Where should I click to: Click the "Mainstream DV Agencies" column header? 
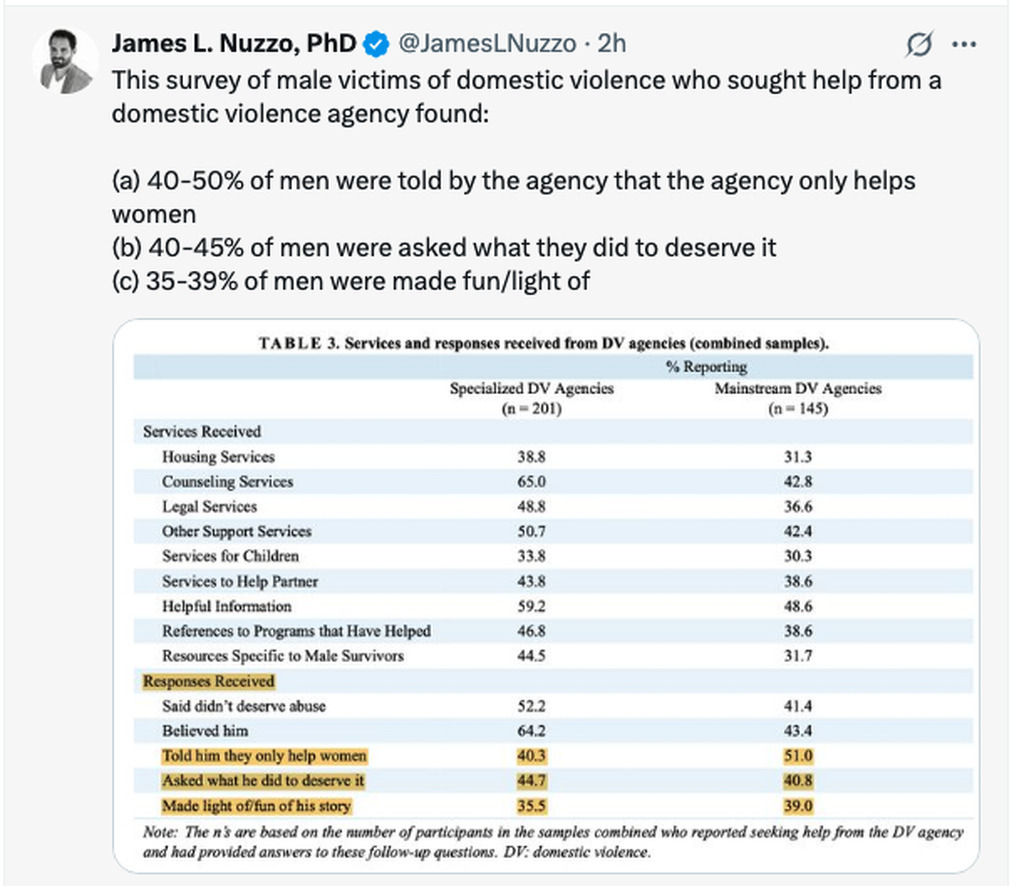797,388
